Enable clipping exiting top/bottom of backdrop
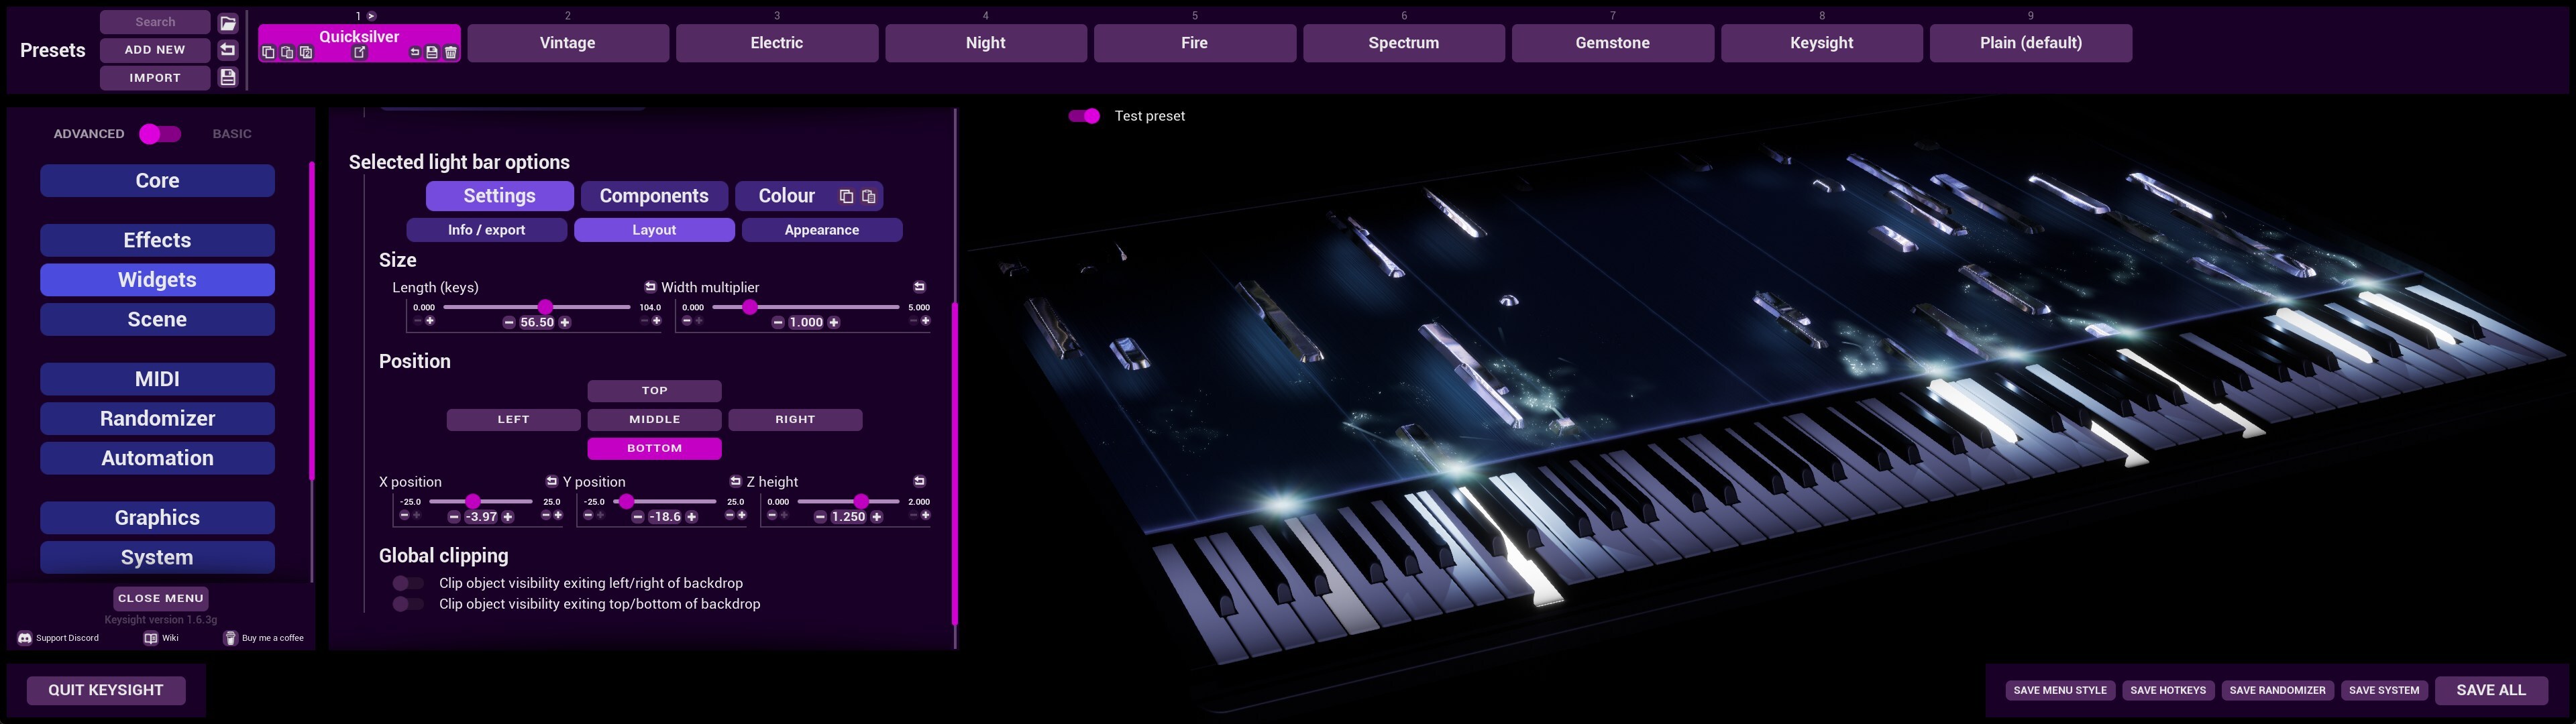The image size is (2576, 724). coord(407,604)
